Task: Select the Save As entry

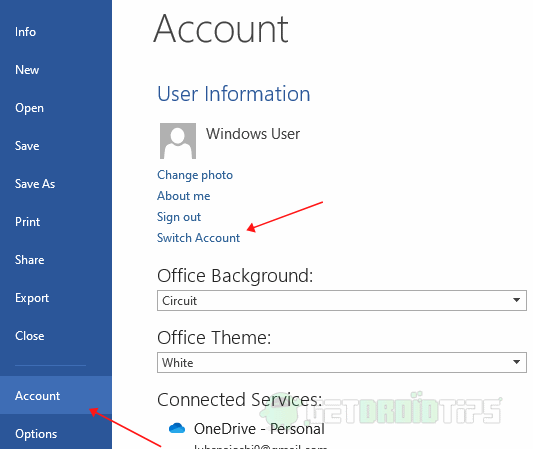Action: [35, 184]
